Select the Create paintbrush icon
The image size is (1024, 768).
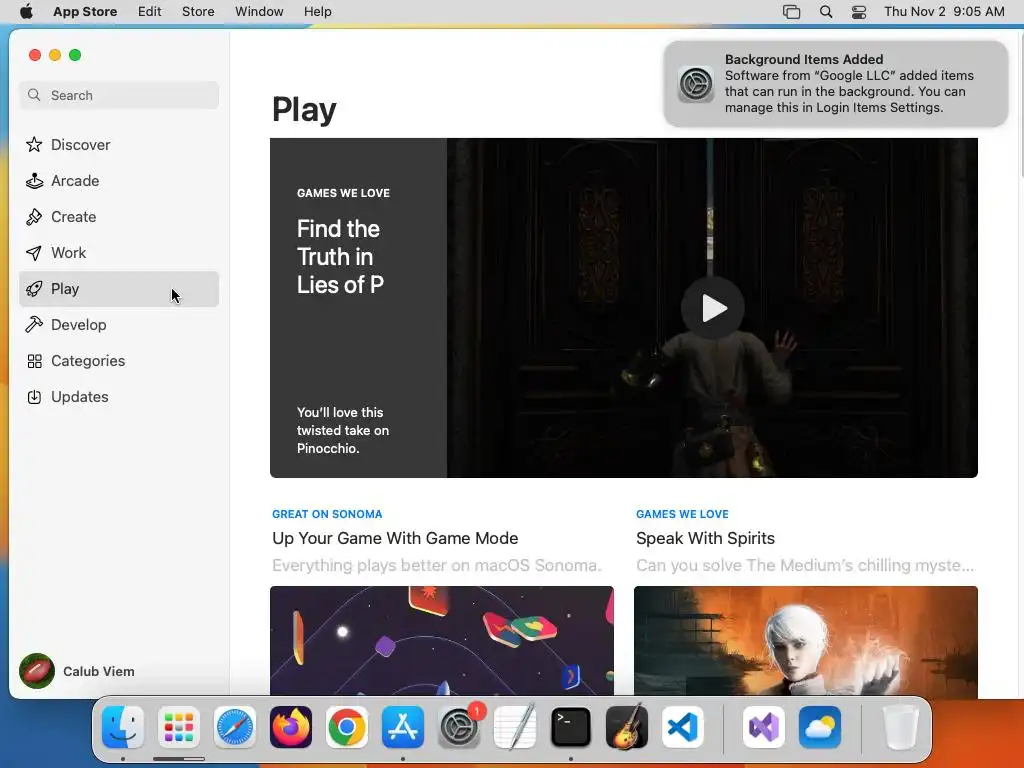point(34,217)
